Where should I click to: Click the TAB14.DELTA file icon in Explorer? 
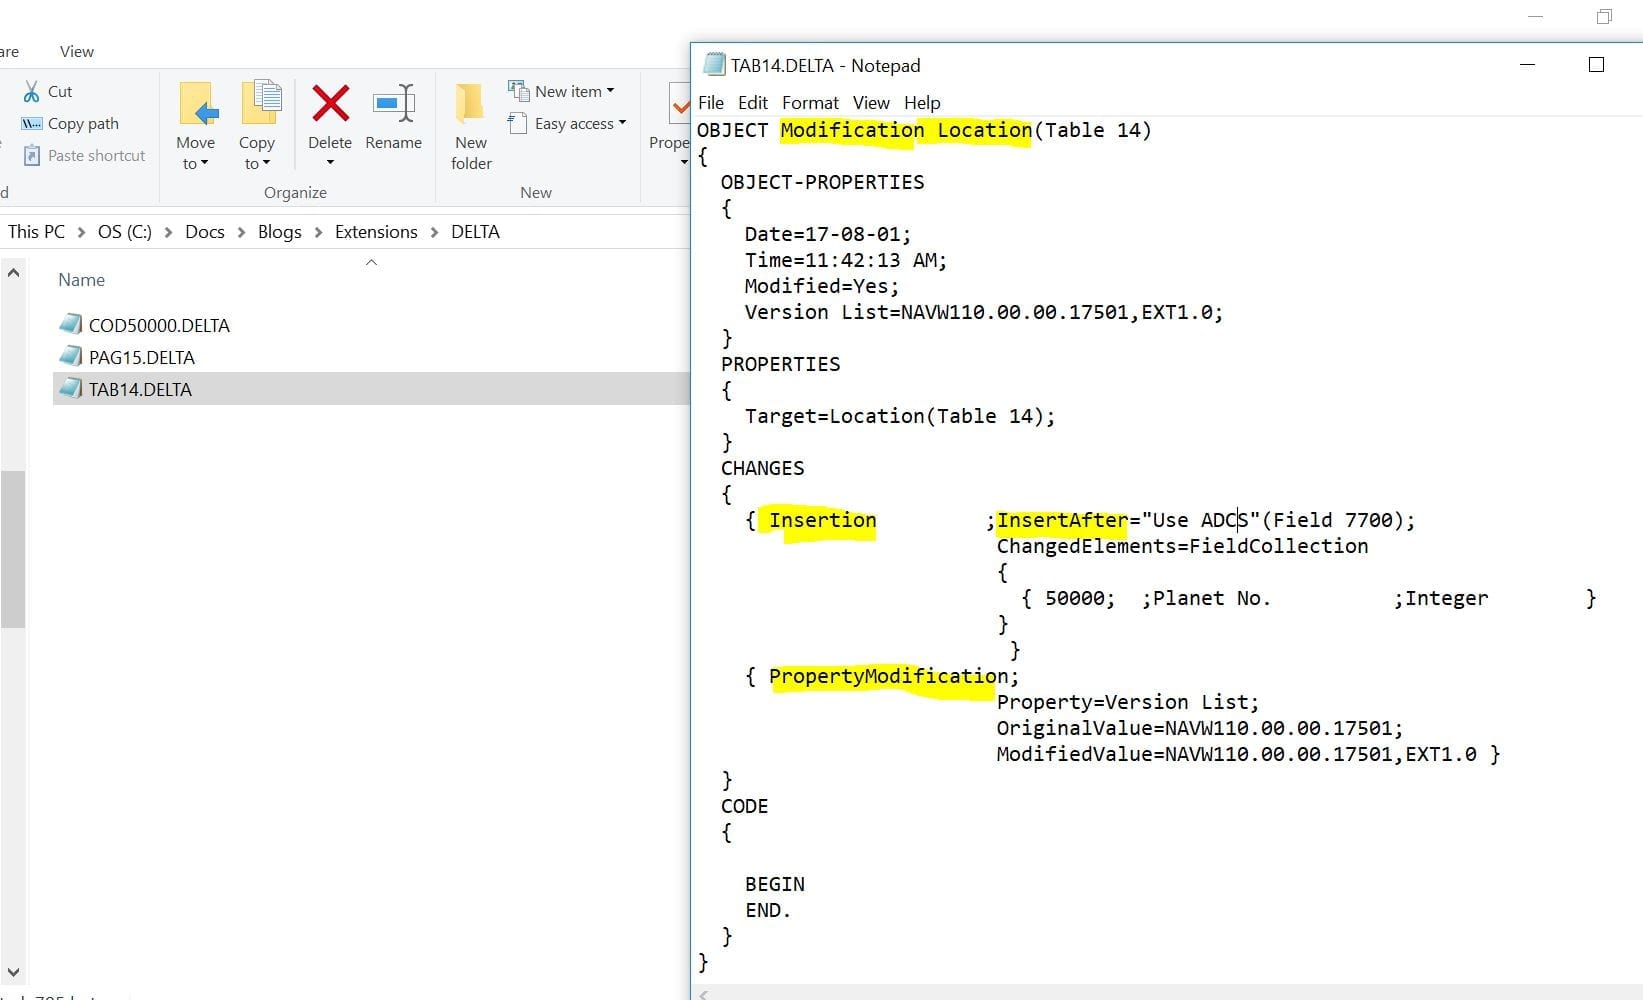click(70, 388)
